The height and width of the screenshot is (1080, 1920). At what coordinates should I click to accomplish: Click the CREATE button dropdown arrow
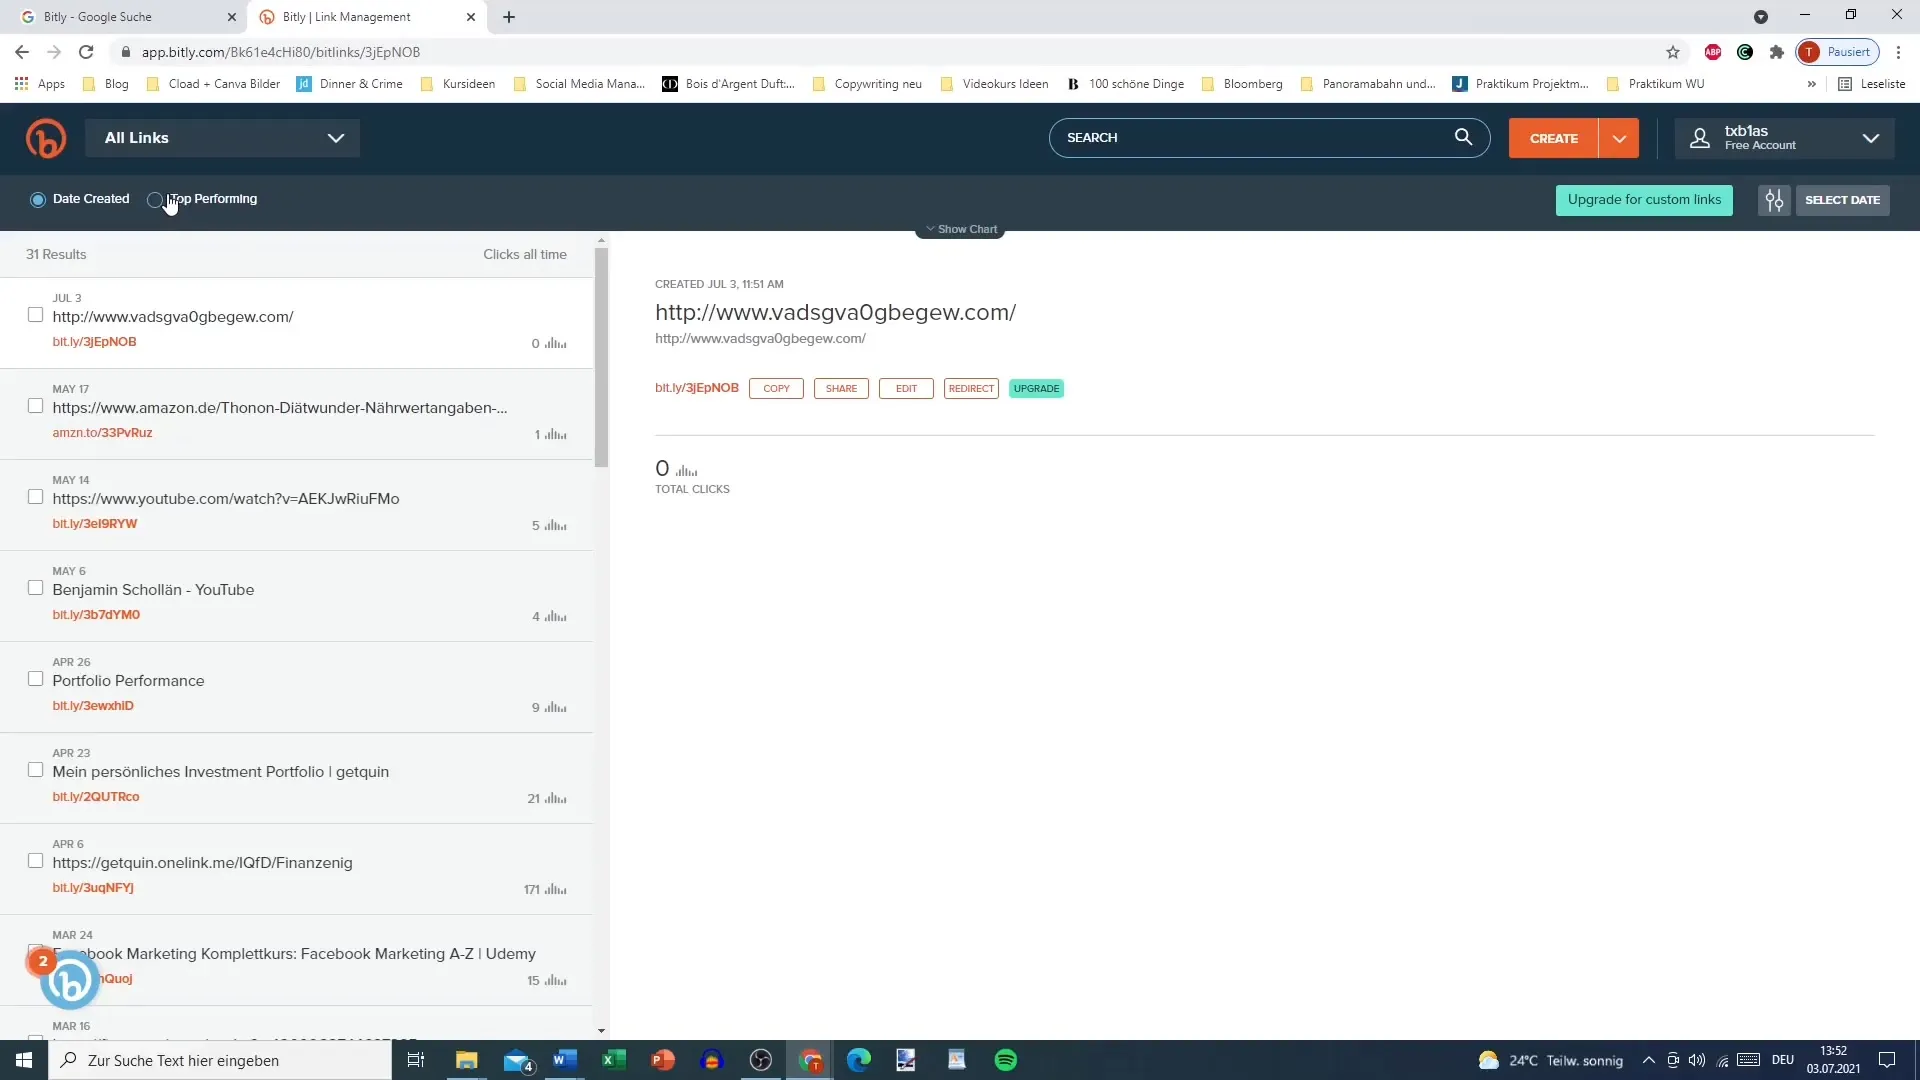(1618, 137)
